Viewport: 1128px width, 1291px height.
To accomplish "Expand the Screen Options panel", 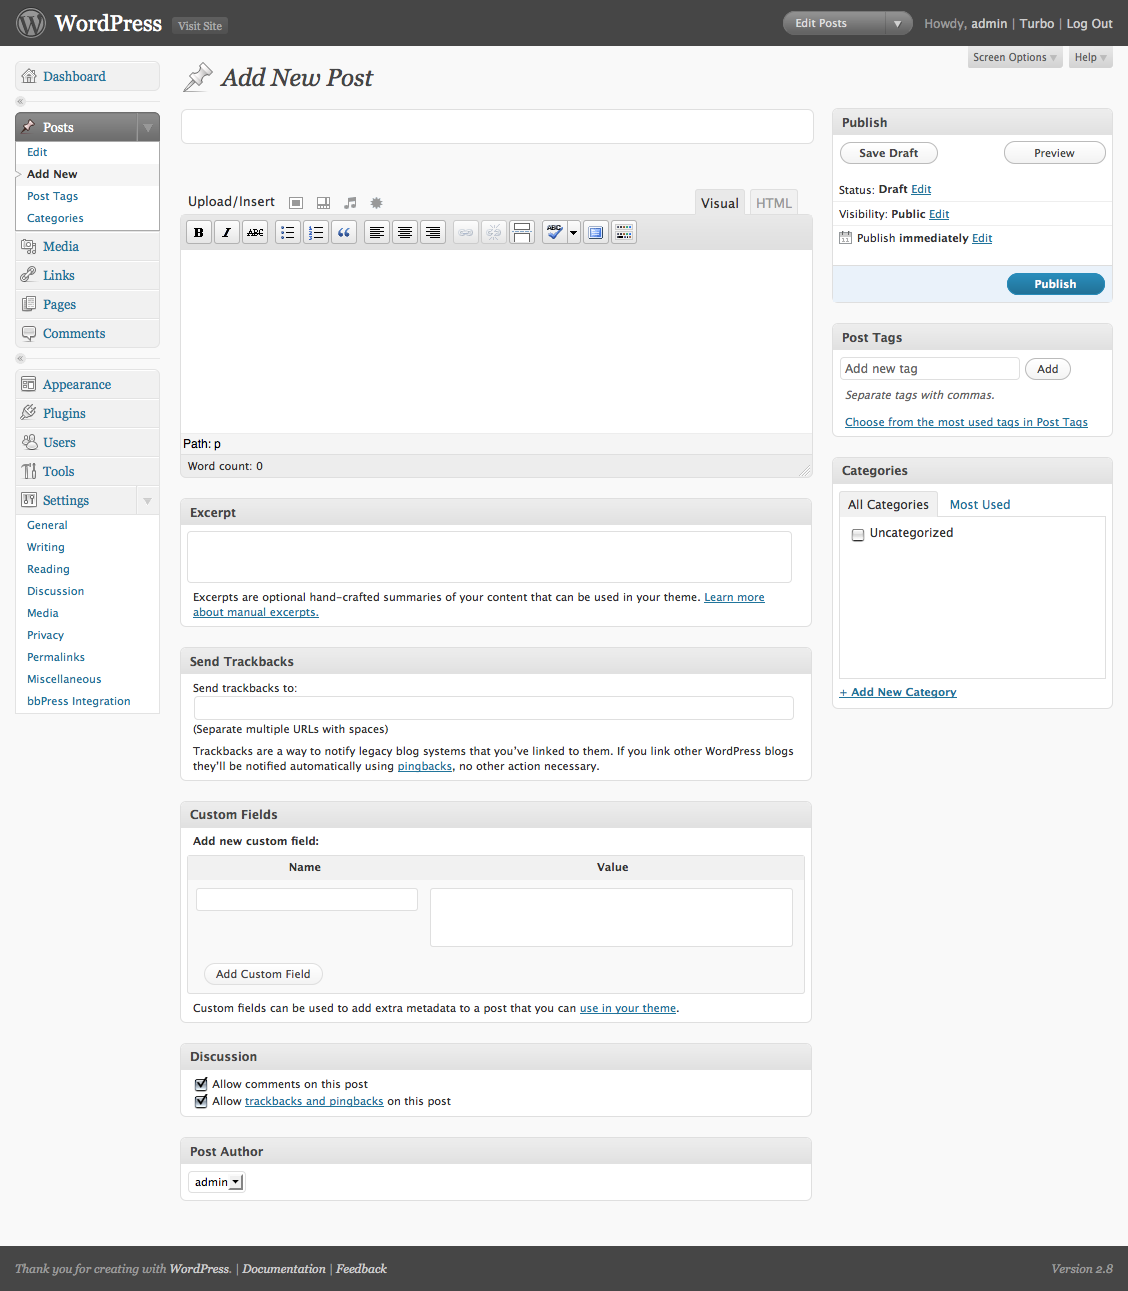I will tap(1014, 58).
